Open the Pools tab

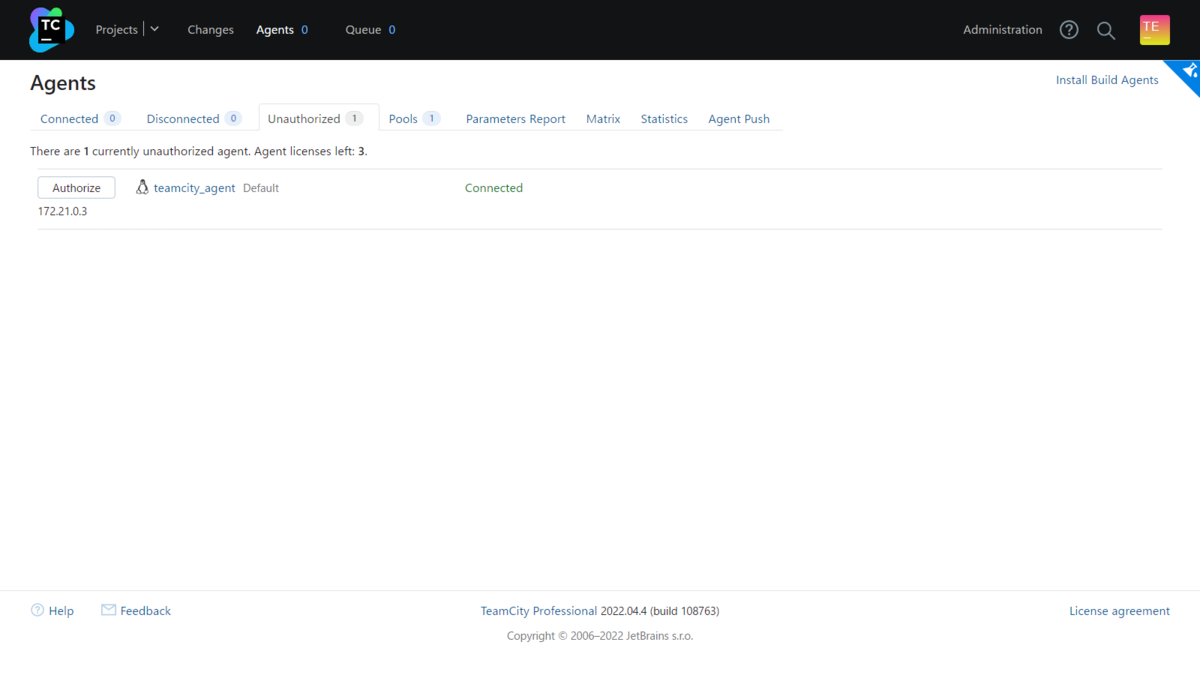(403, 119)
